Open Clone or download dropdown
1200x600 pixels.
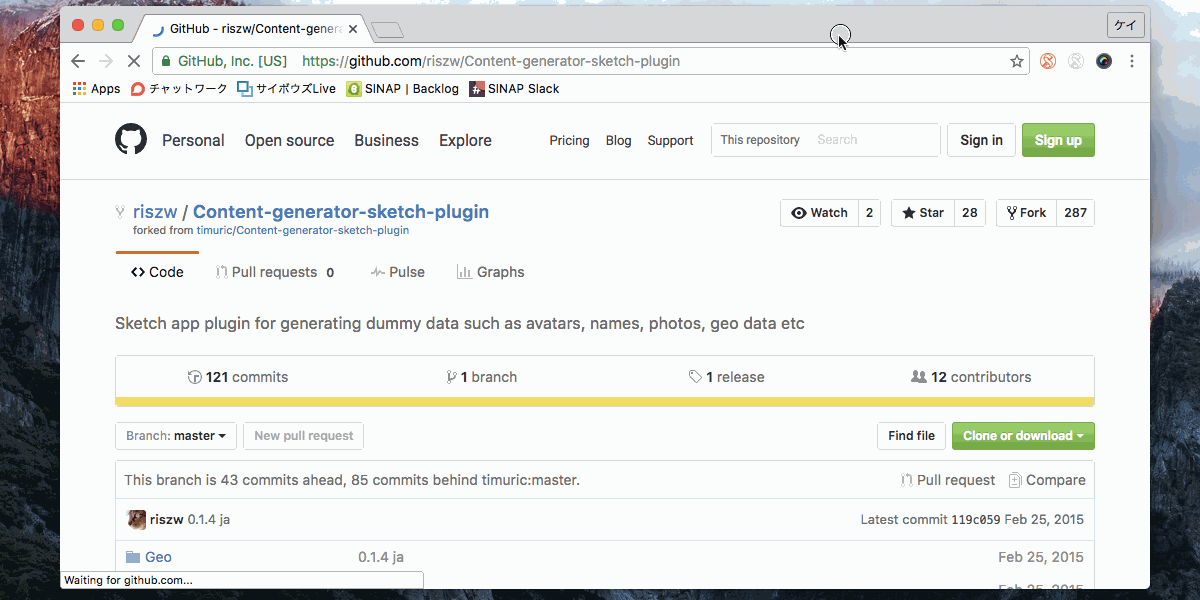pyautogui.click(x=1023, y=436)
